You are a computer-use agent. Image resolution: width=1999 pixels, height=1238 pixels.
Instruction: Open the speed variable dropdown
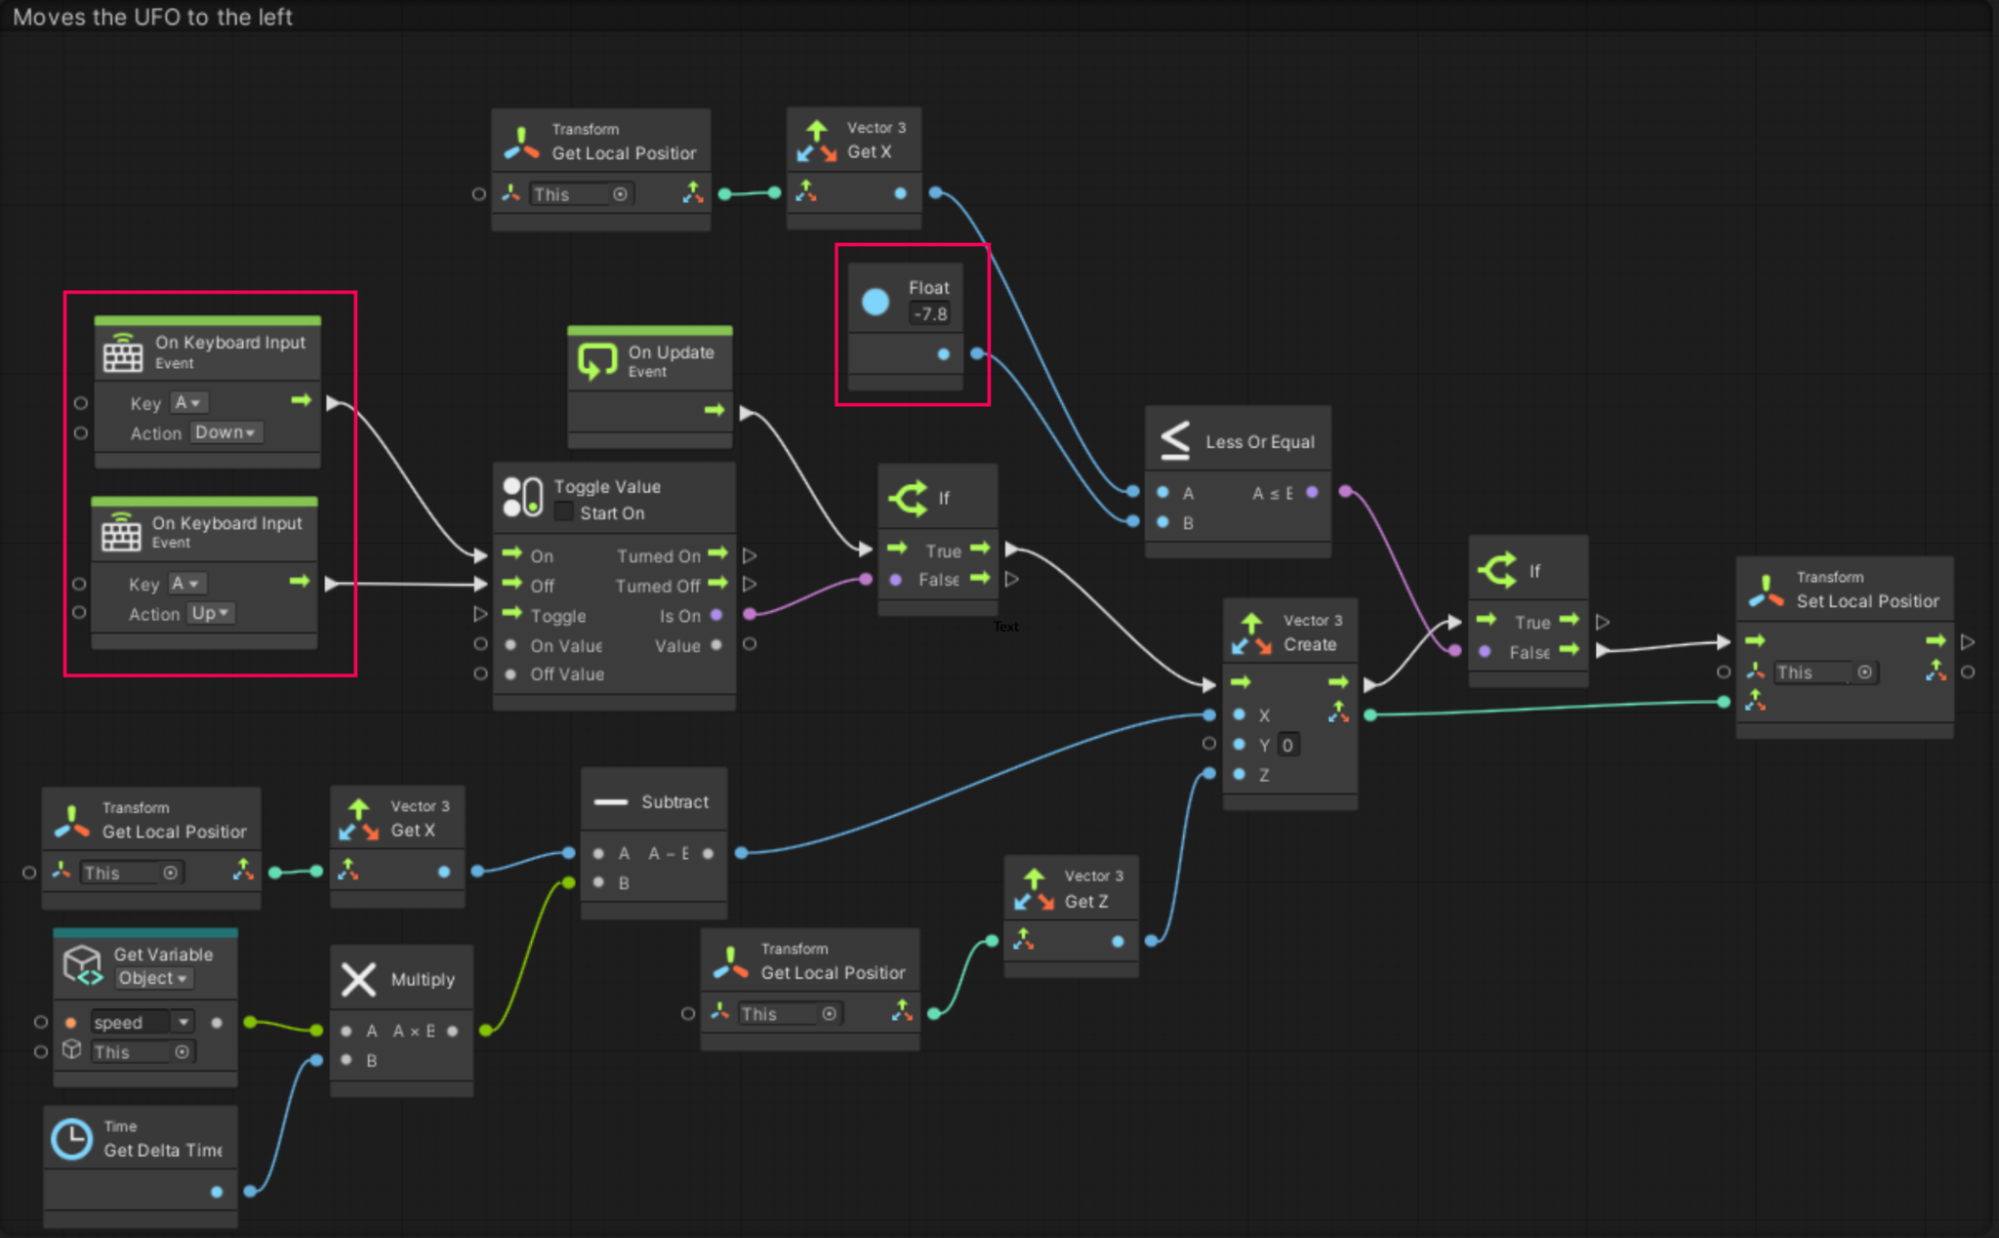point(183,1022)
